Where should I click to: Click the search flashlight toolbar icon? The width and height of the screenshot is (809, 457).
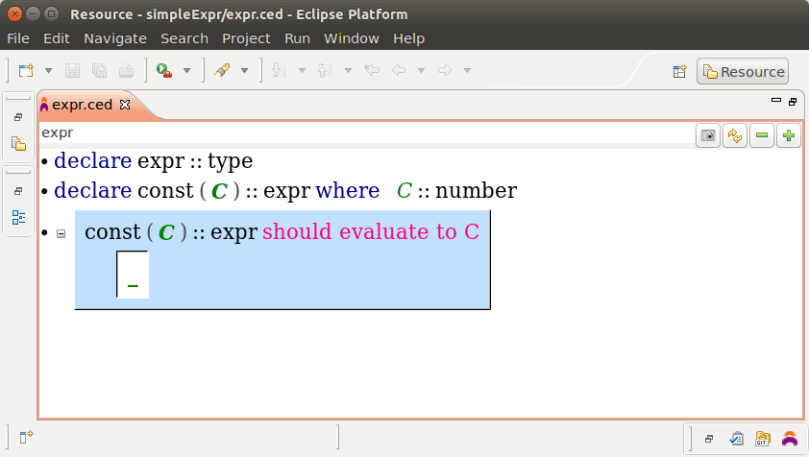tap(222, 71)
